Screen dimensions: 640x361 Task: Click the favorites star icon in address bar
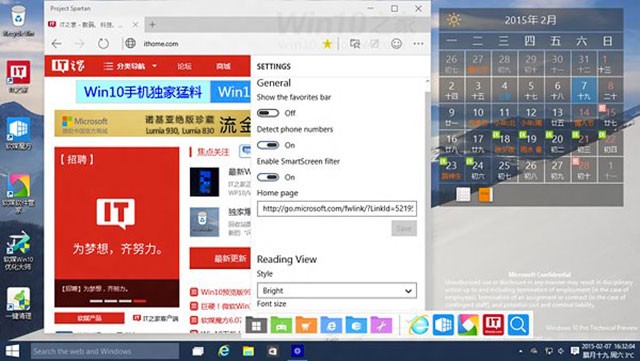tap(327, 44)
